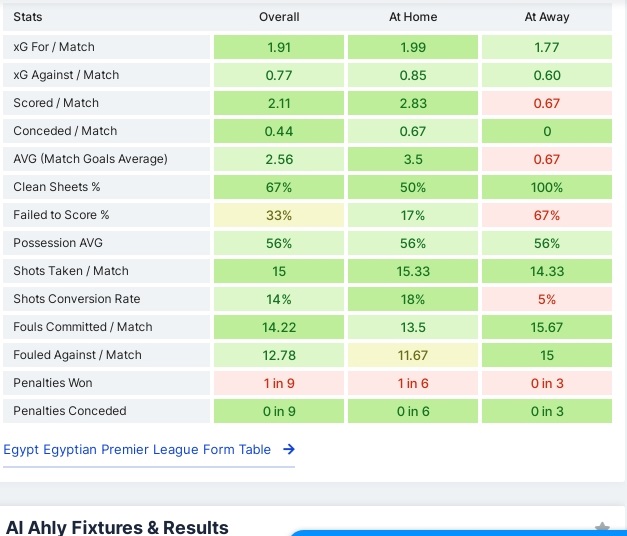Click the xG For / Match row label
This screenshot has height=536, width=627.
coord(54,47)
